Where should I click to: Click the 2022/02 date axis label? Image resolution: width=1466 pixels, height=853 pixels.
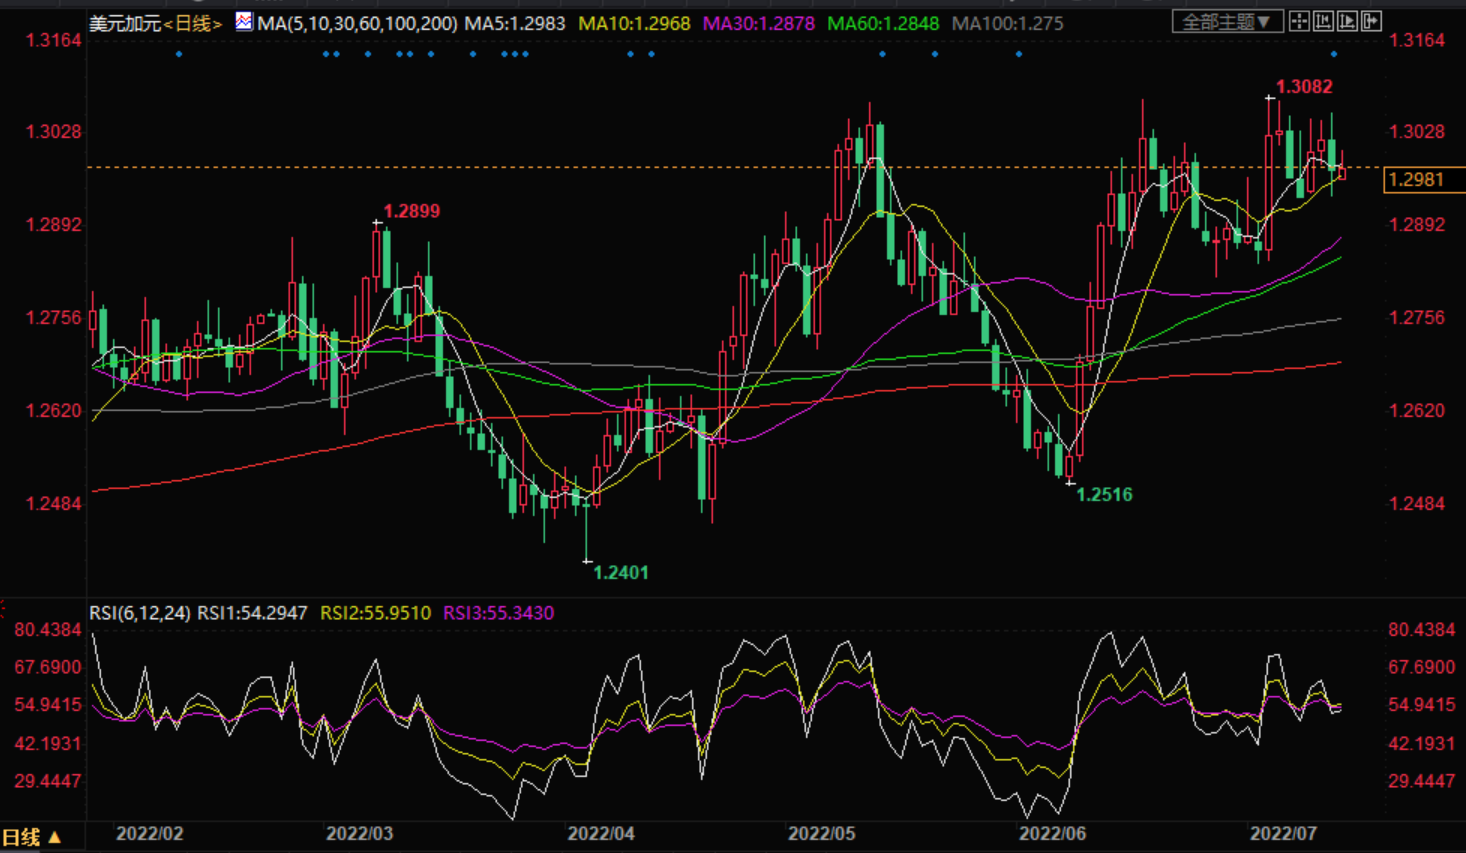point(150,834)
